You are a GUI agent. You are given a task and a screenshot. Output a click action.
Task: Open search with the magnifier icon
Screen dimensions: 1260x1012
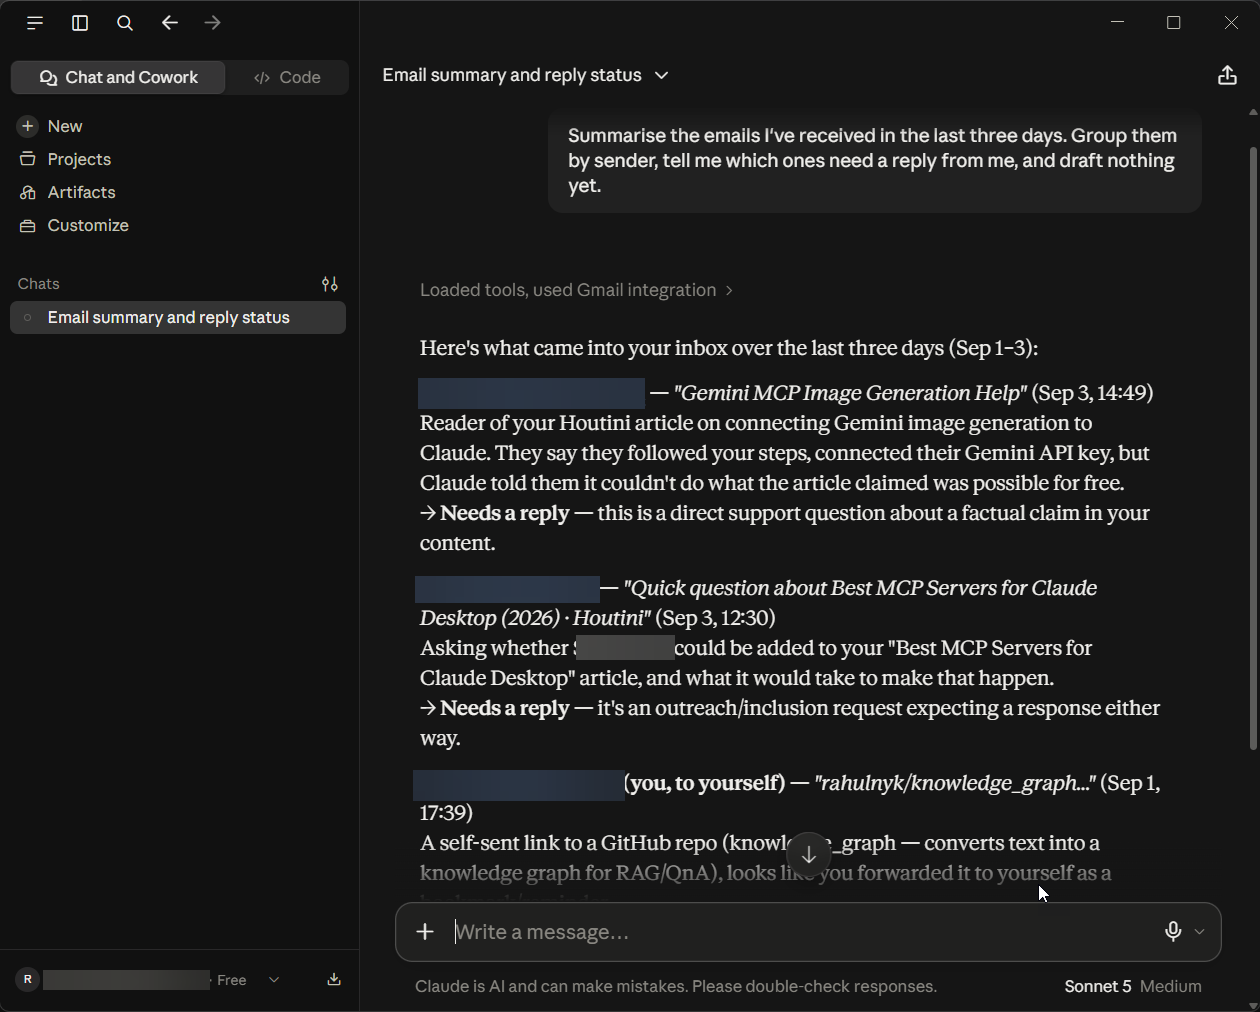click(x=125, y=23)
